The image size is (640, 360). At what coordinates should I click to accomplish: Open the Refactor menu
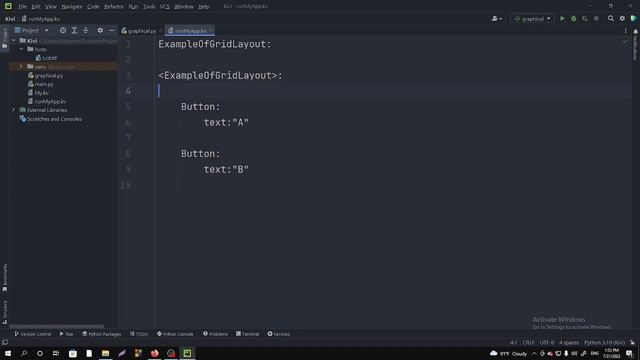tap(113, 7)
